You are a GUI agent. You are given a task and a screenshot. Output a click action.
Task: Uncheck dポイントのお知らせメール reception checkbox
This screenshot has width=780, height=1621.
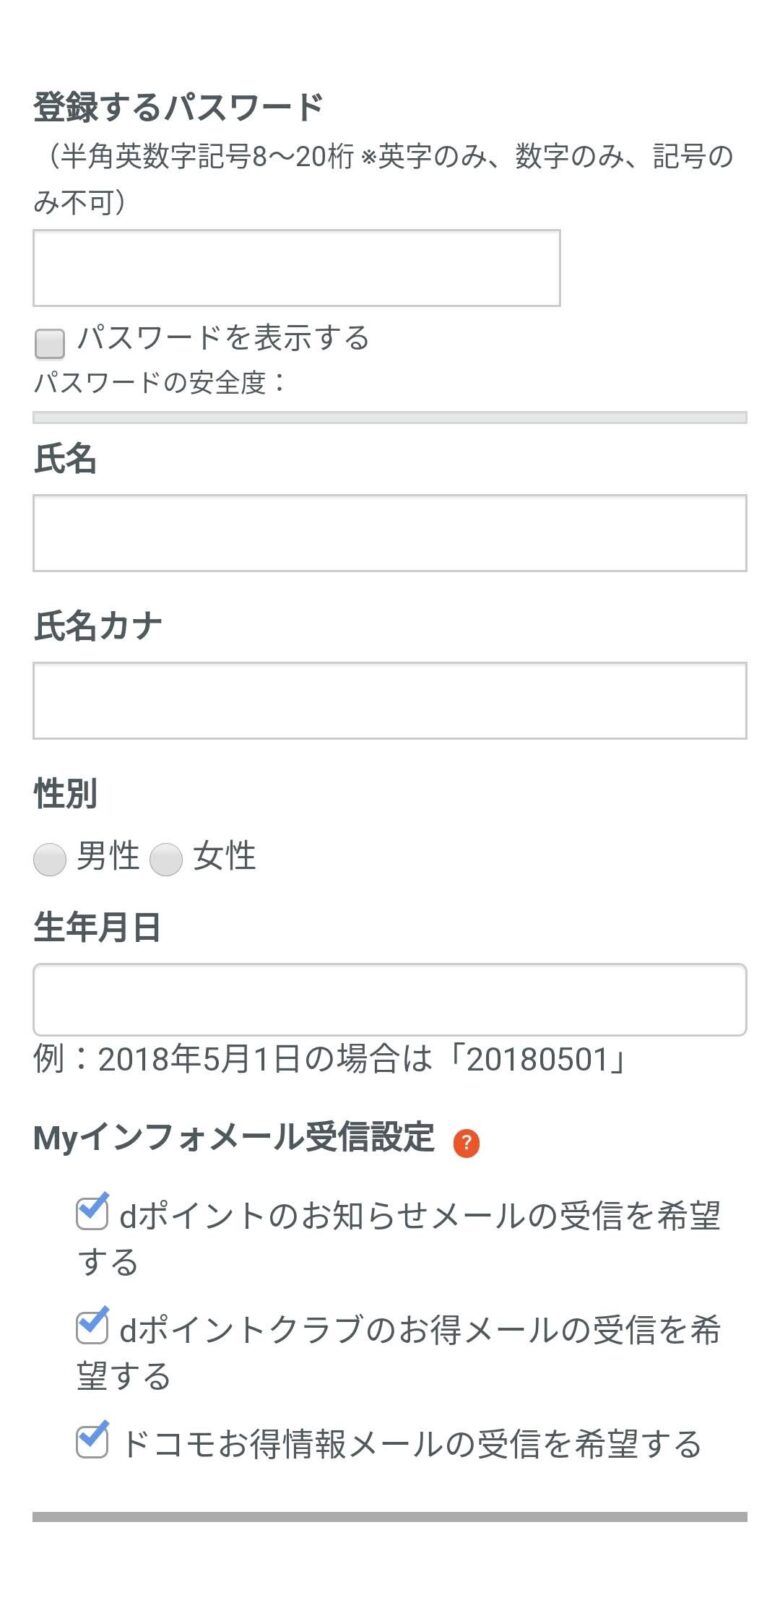(92, 1213)
